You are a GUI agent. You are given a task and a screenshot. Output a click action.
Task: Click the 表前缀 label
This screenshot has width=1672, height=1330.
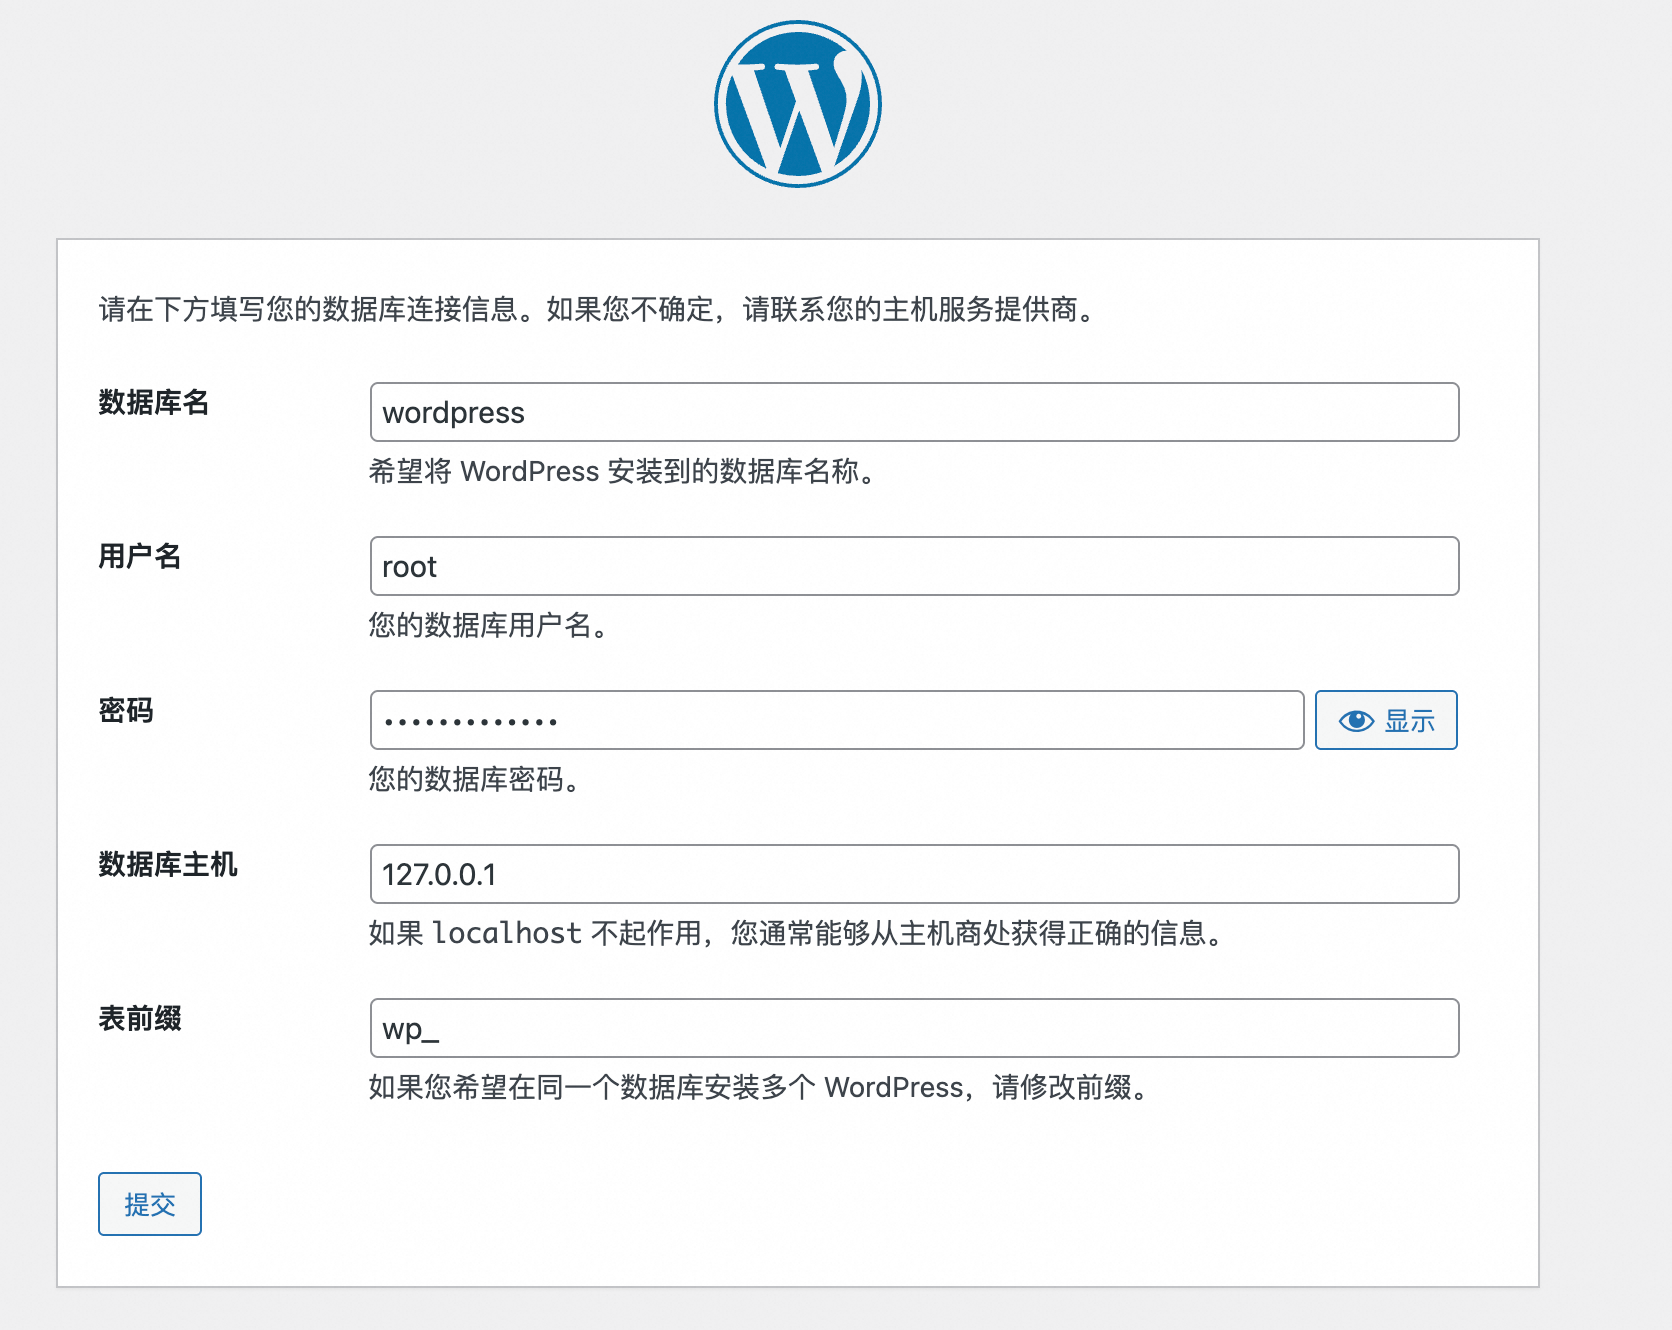click(140, 1018)
